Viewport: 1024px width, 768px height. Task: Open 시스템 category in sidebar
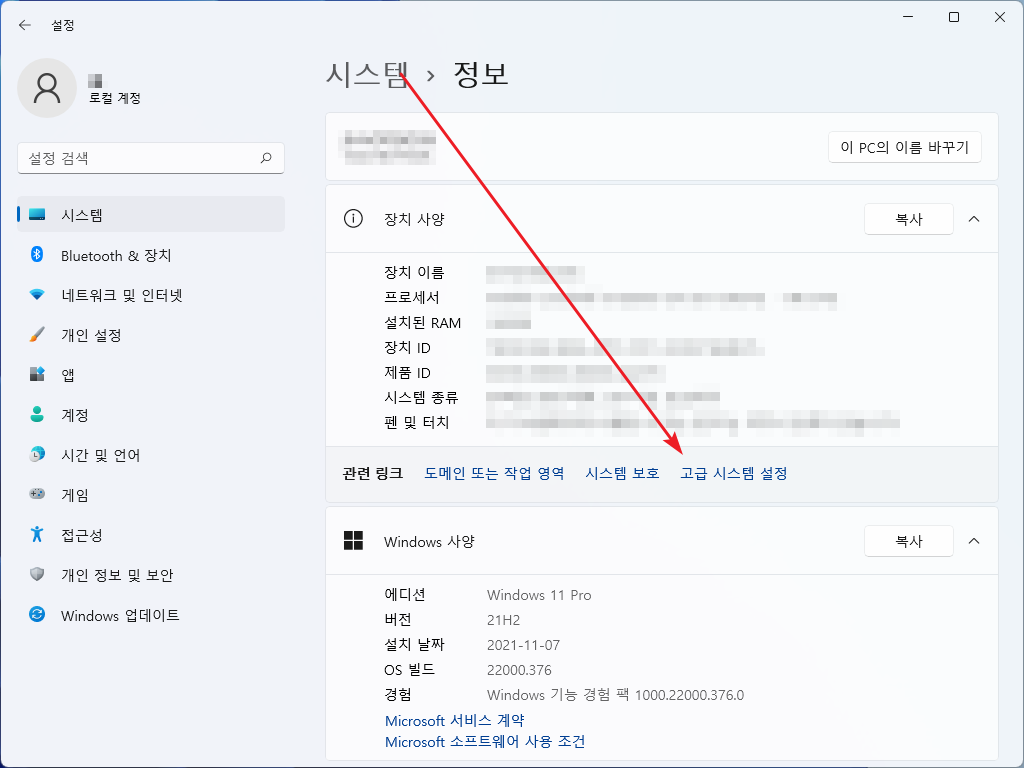pyautogui.click(x=151, y=214)
